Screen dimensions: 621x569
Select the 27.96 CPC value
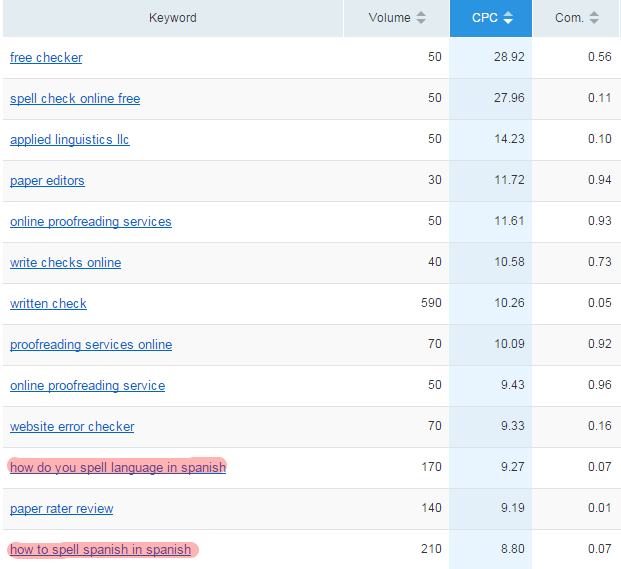509,98
